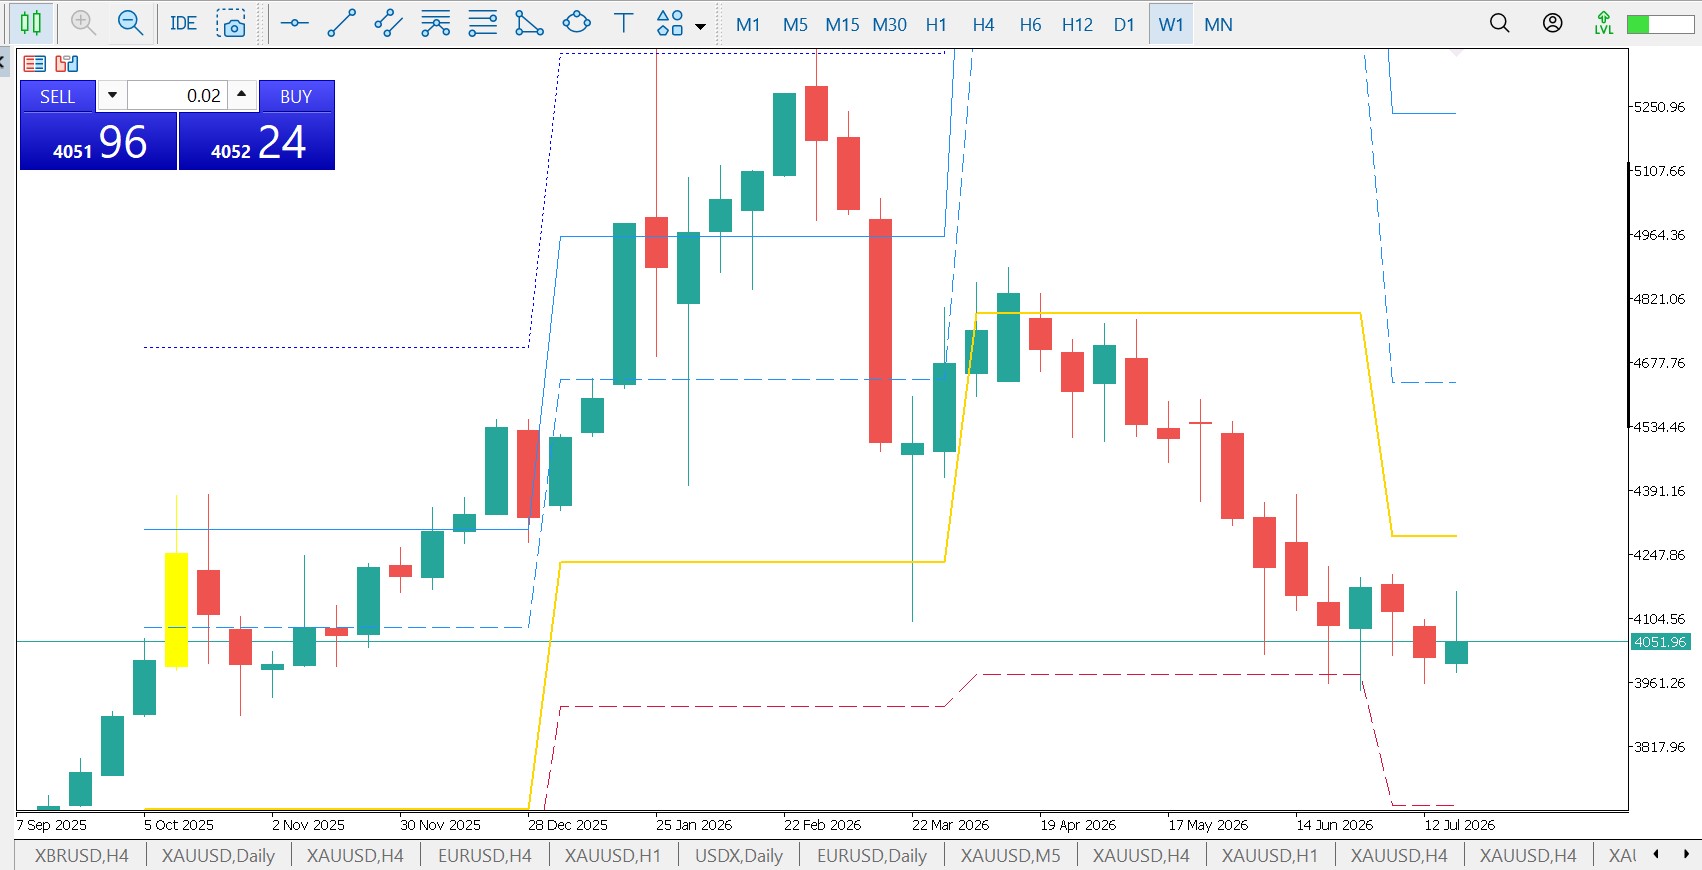Image resolution: width=1702 pixels, height=870 pixels.
Task: Open the EURUSD,Daily chart tab
Action: [x=872, y=856]
